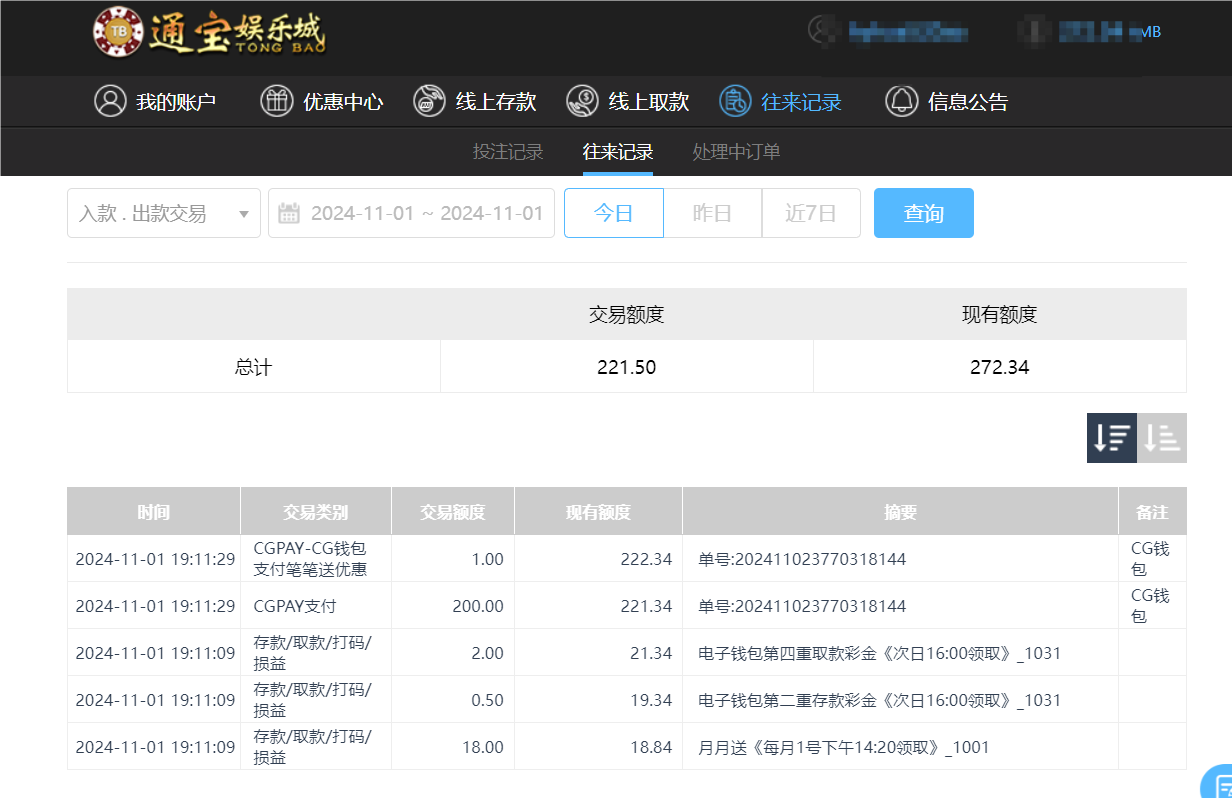Expand the transaction type selector arrow
This screenshot has width=1232, height=798.
243,212
